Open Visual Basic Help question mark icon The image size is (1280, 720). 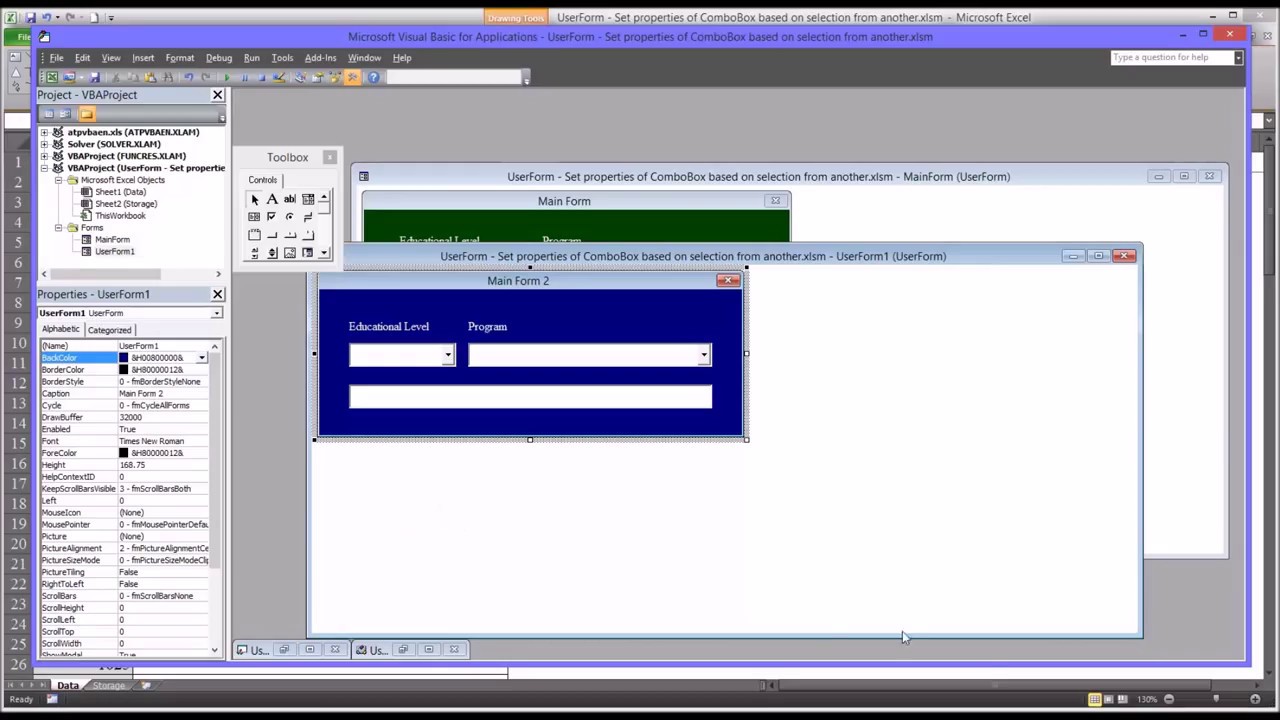coord(374,77)
